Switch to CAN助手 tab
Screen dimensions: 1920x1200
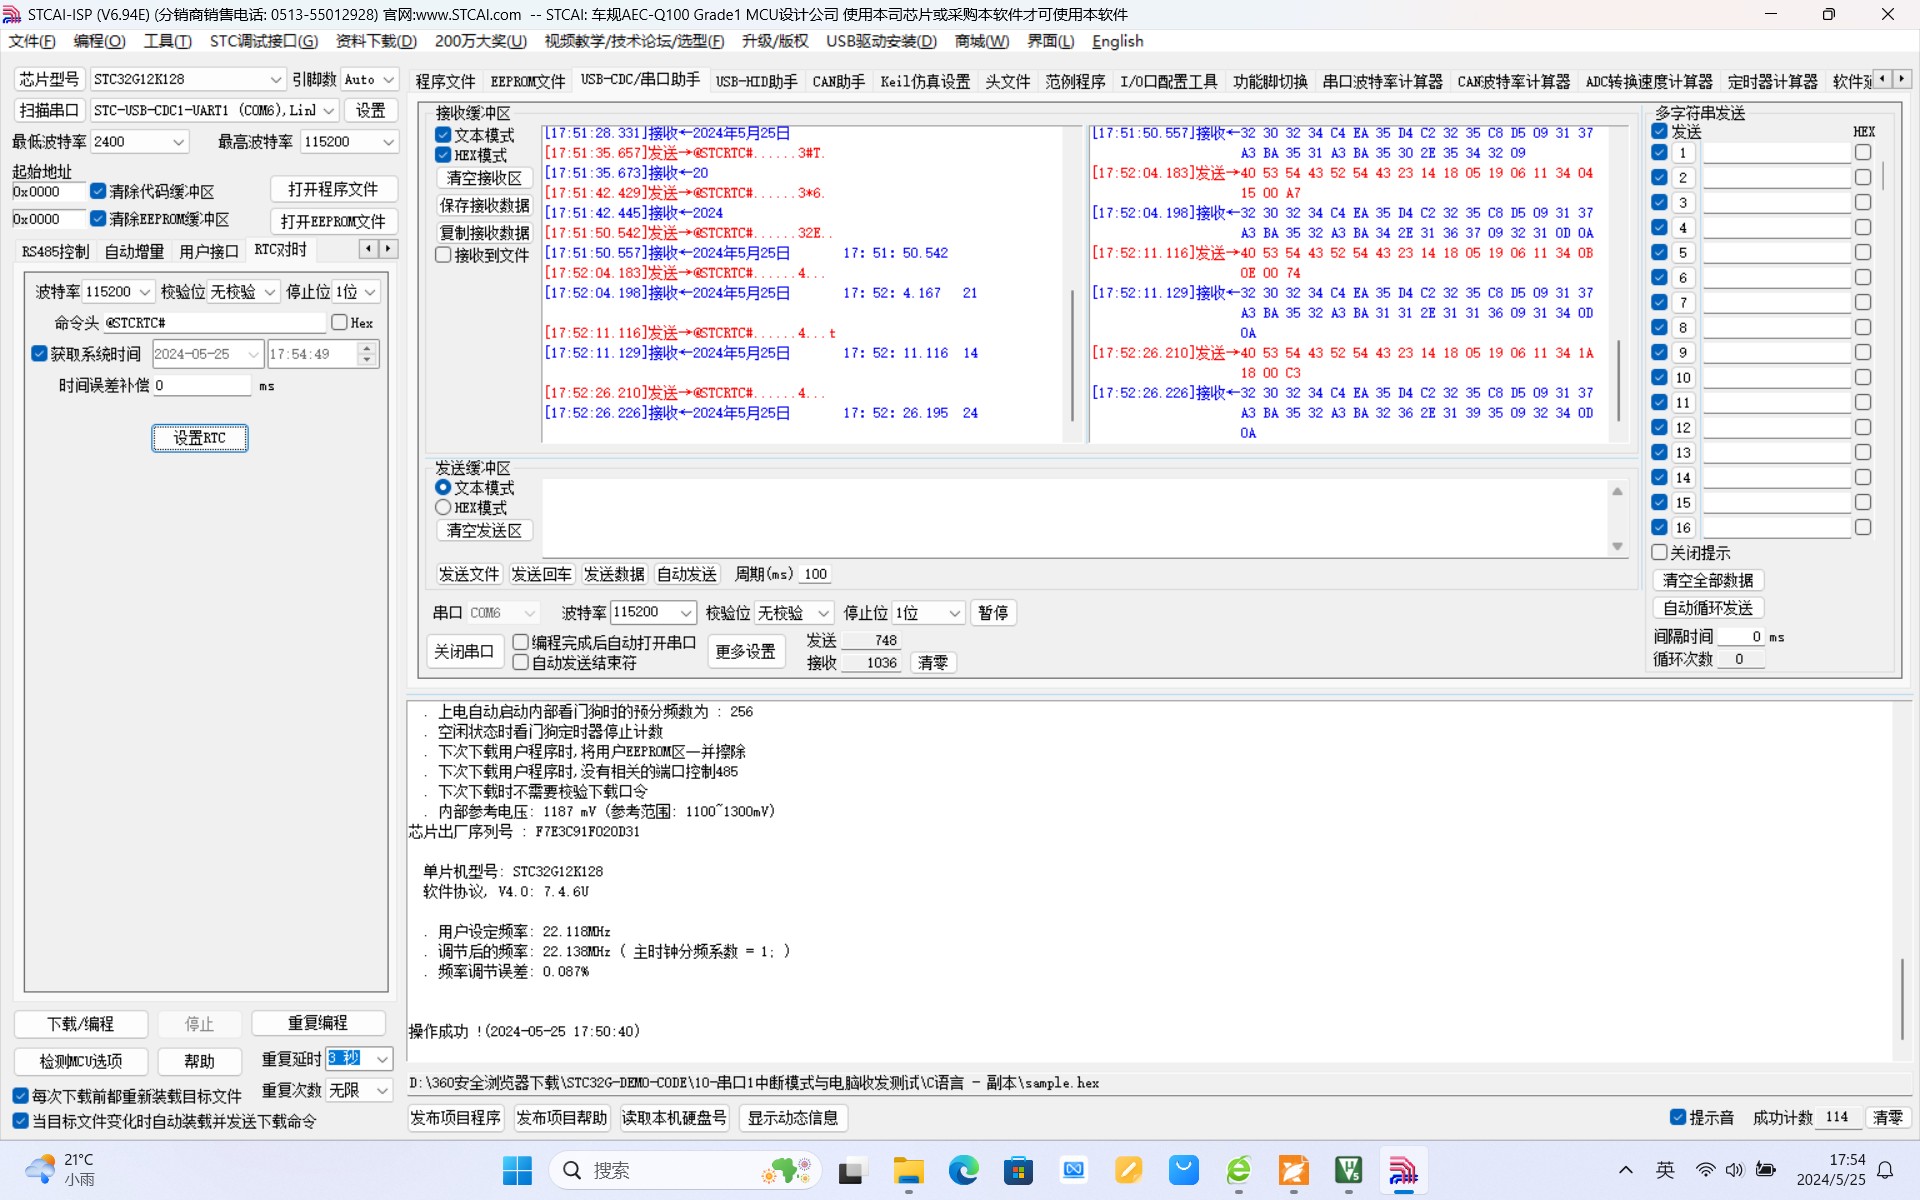pyautogui.click(x=838, y=81)
